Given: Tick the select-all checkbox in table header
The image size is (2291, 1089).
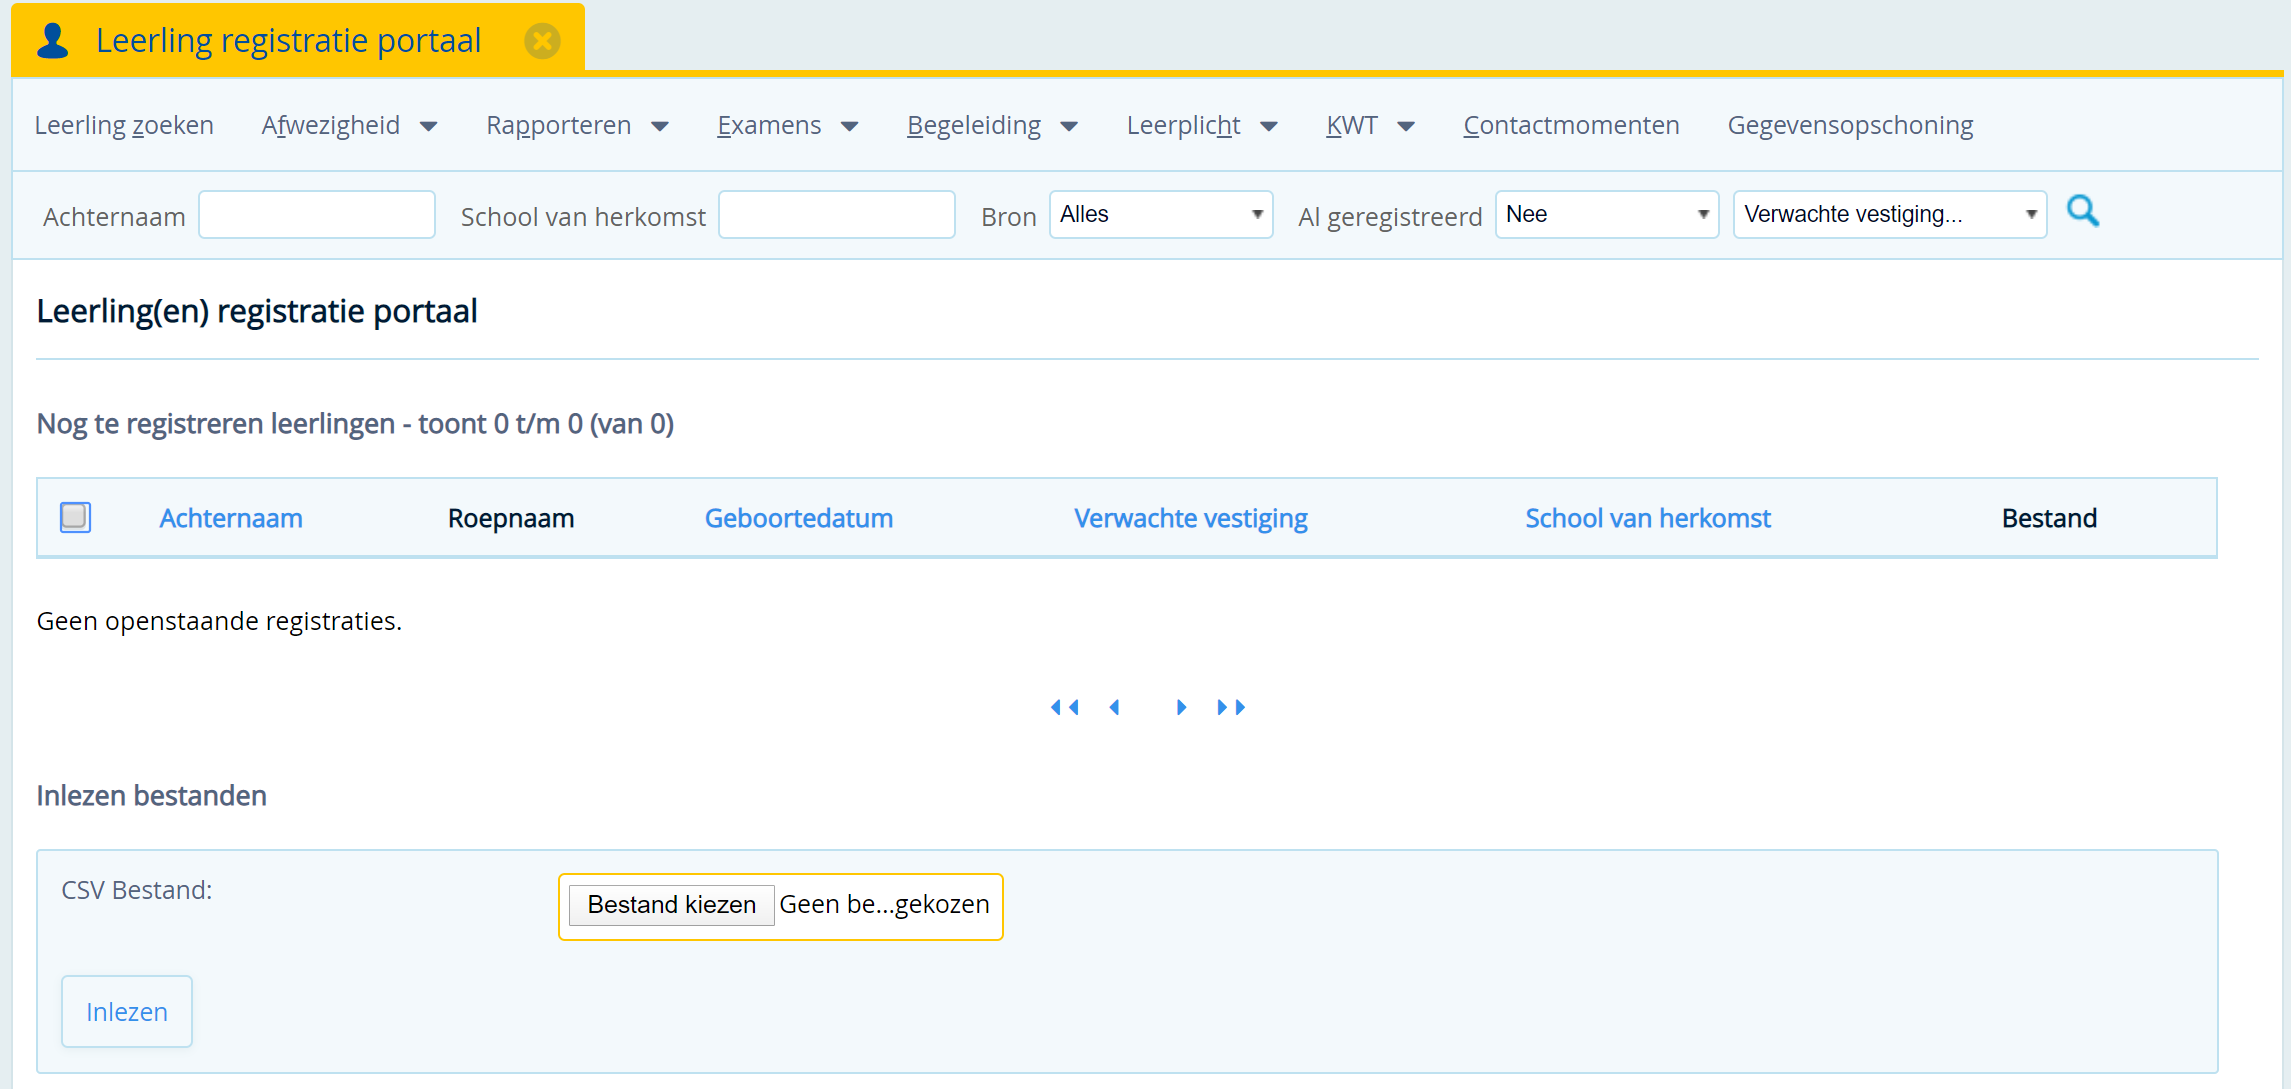Looking at the screenshot, I should [75, 517].
